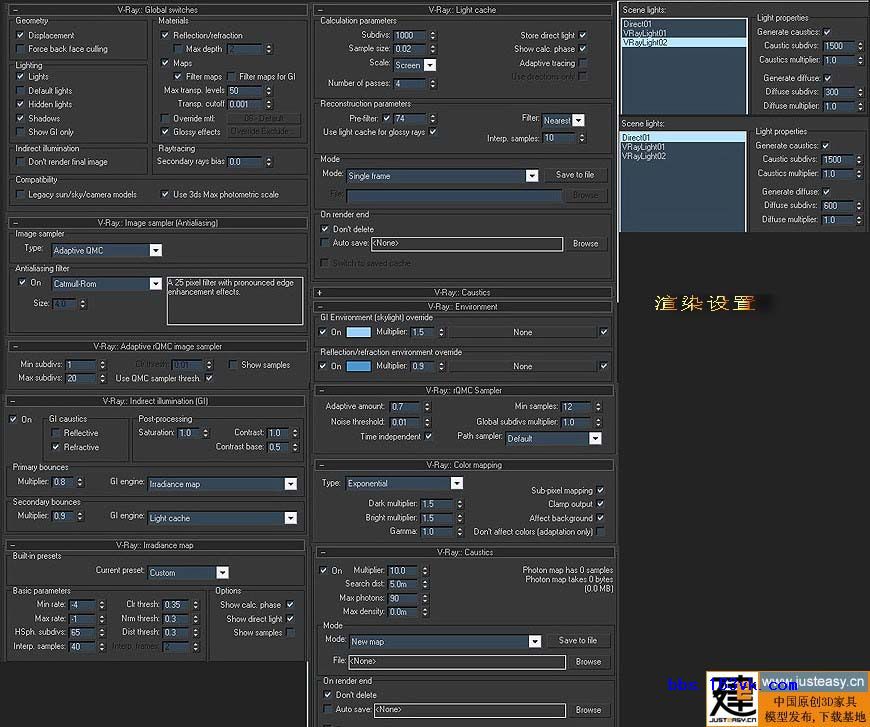This screenshot has height=727, width=870.
Task: Click Light cache Subdivs field
Action: click(x=409, y=35)
